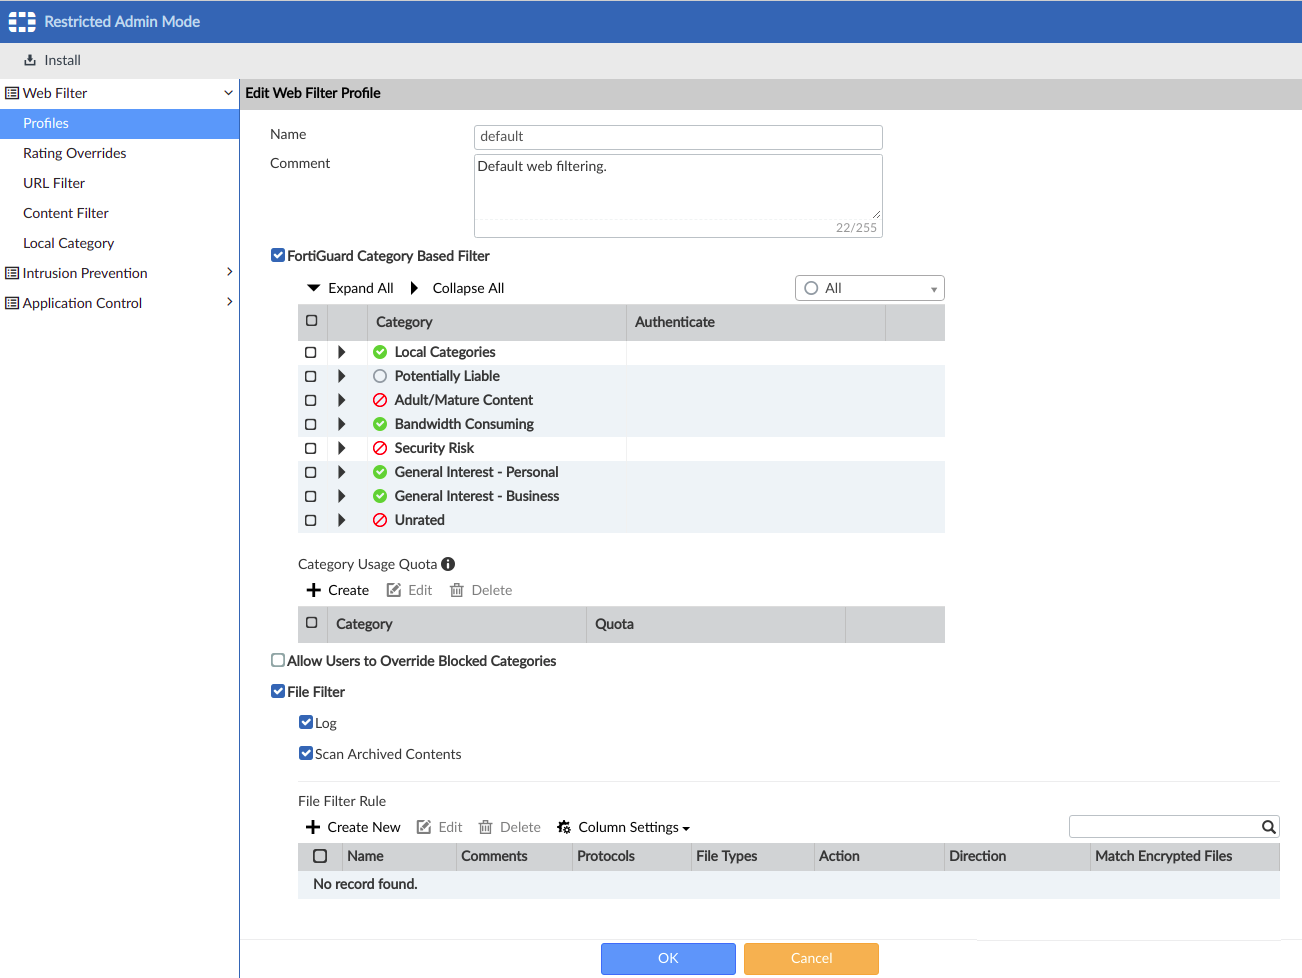Image resolution: width=1302 pixels, height=978 pixels.
Task: Enable Allow Users to Override Blocked Categories
Action: coord(278,661)
